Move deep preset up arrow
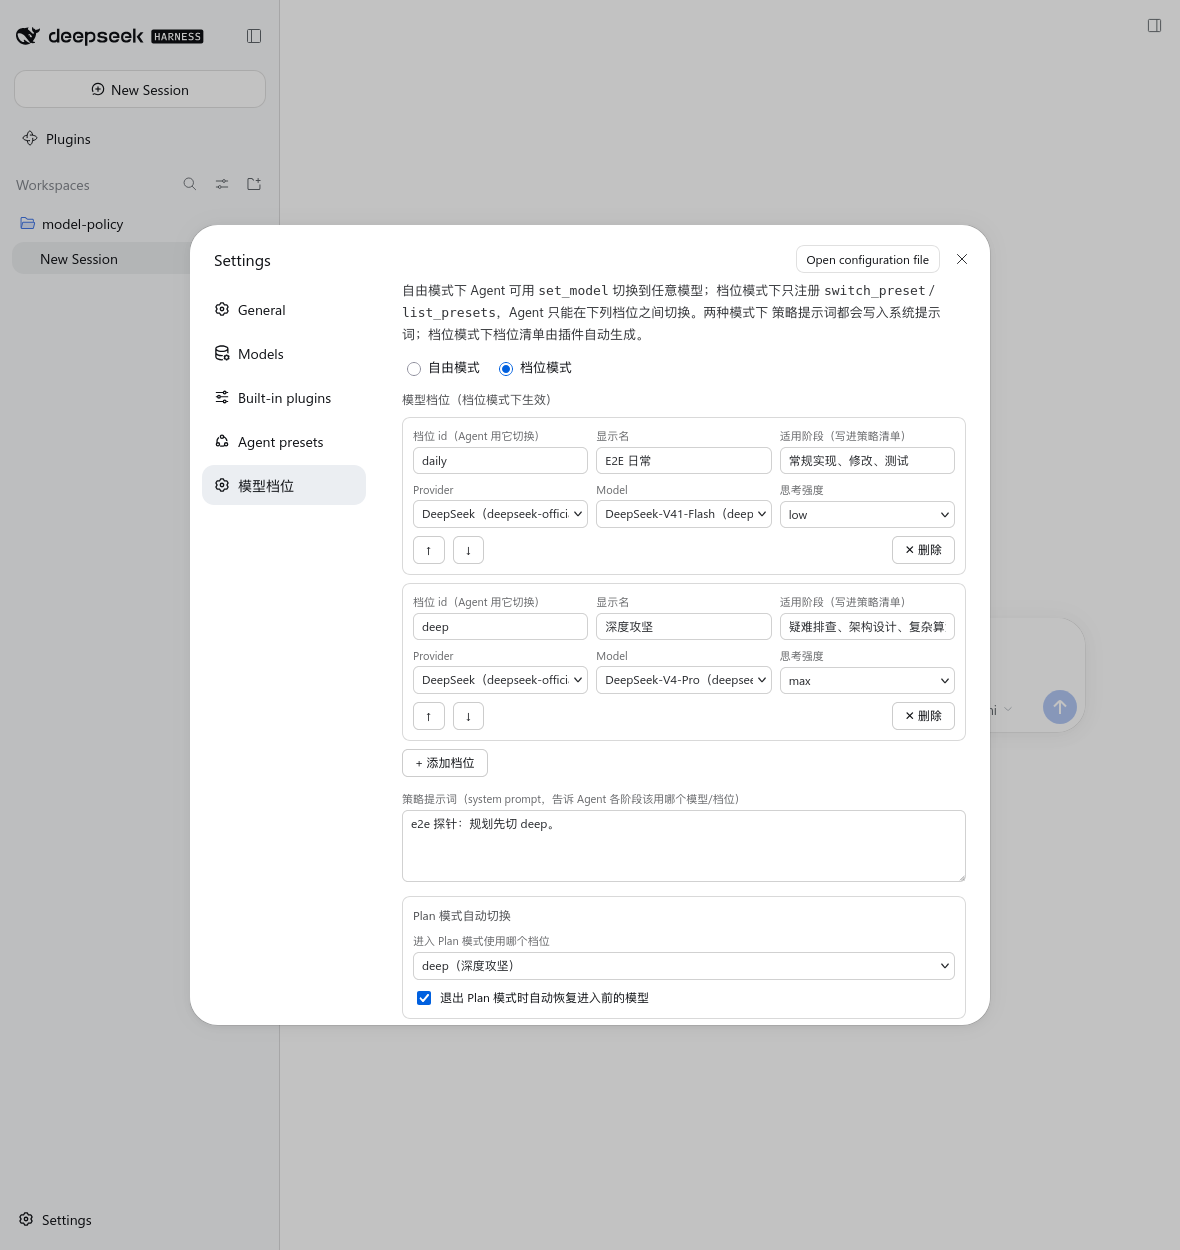 (x=429, y=716)
